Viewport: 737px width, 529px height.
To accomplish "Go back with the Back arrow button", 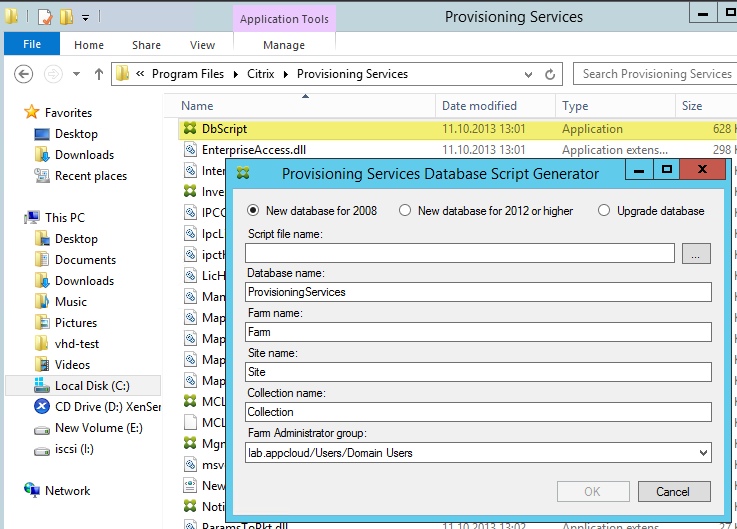I will [x=24, y=74].
